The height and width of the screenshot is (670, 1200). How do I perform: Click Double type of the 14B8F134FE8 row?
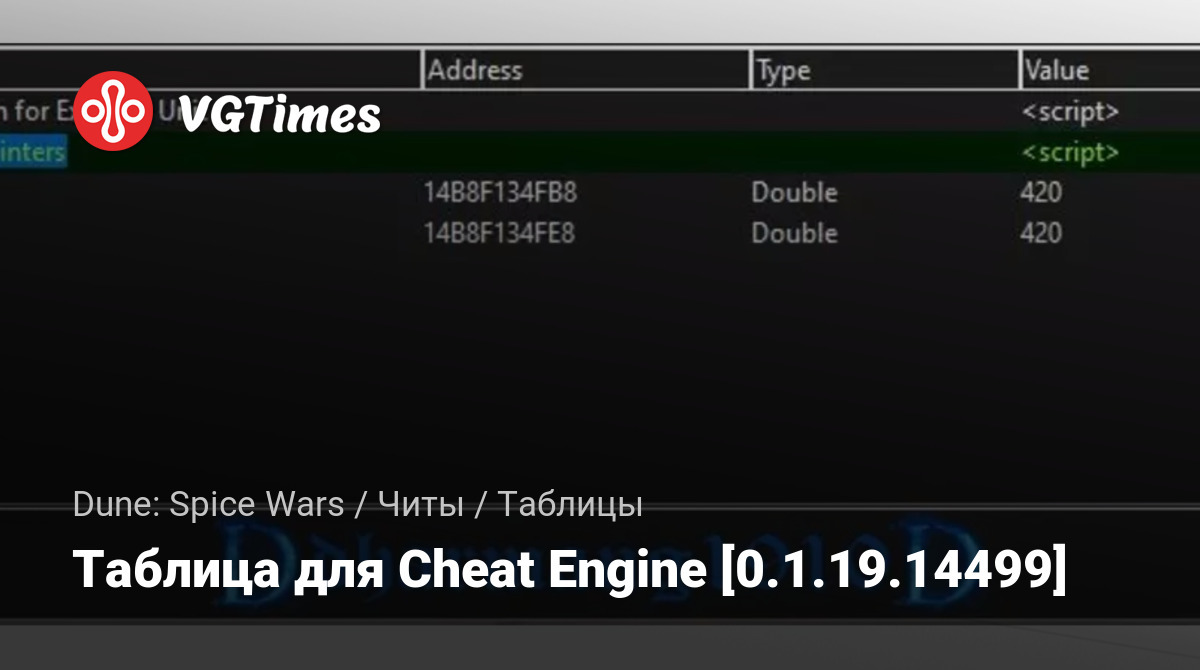click(794, 233)
